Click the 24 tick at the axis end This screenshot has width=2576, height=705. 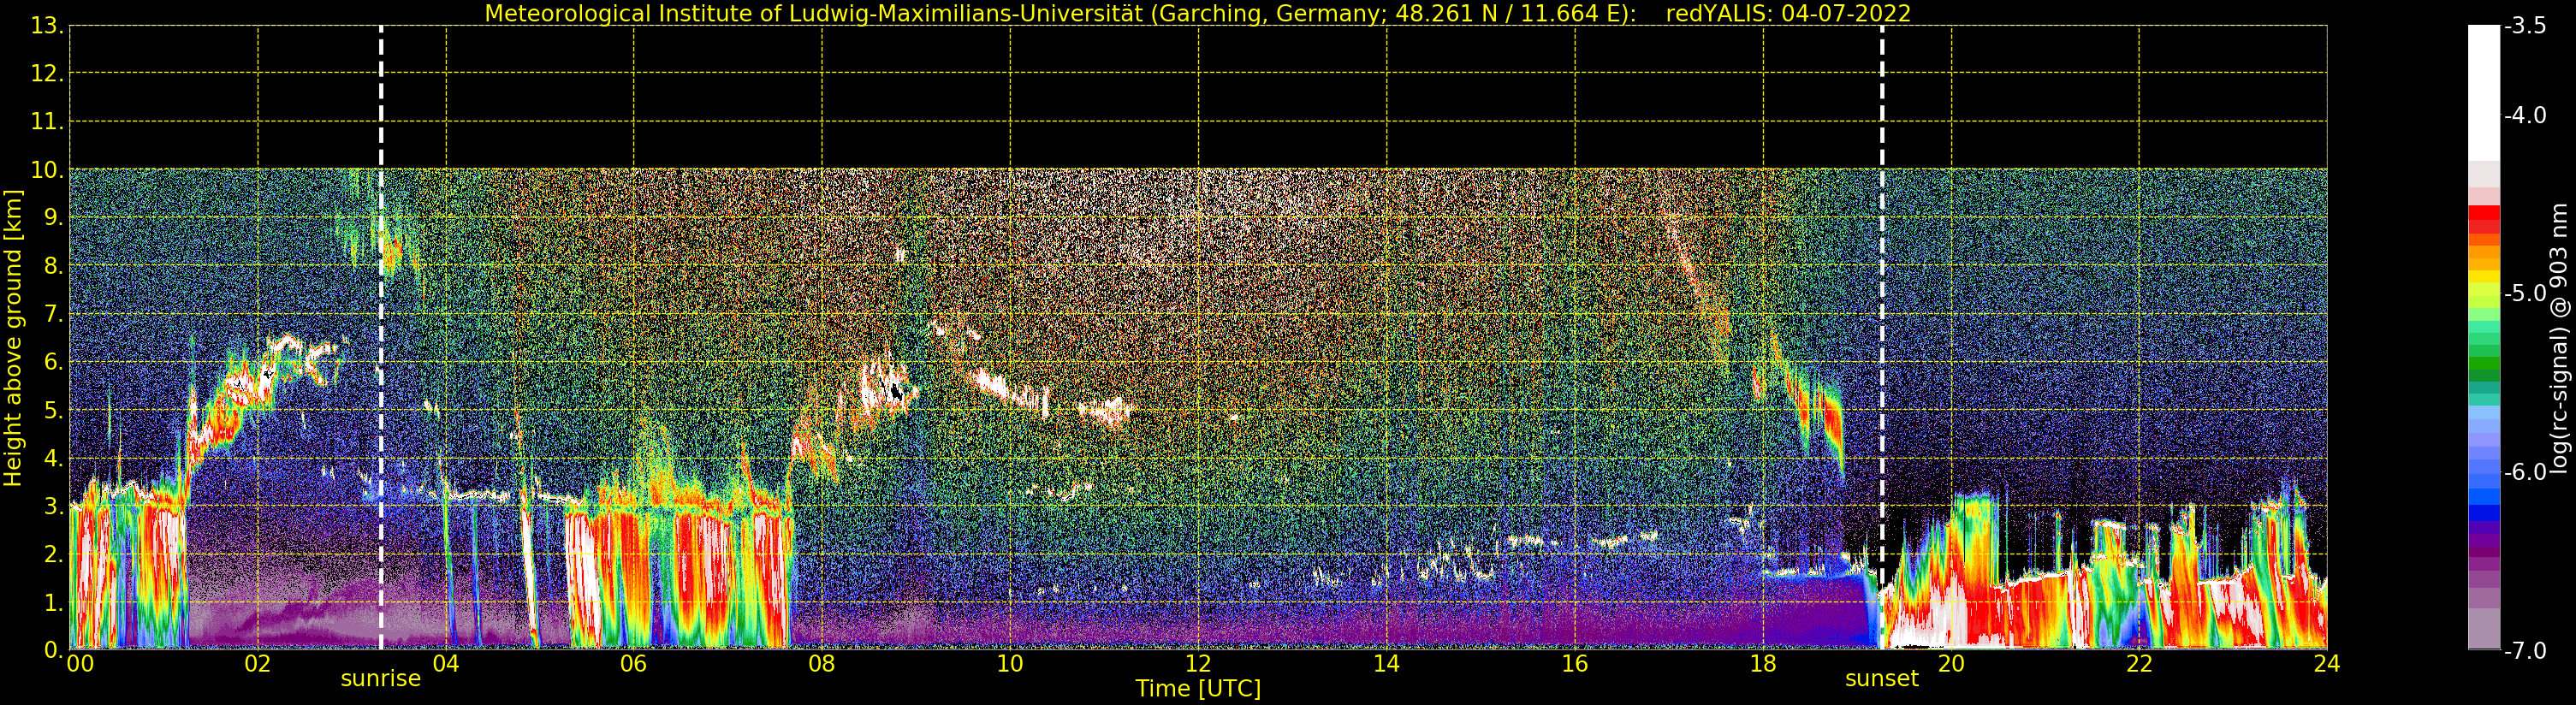[x=2326, y=664]
